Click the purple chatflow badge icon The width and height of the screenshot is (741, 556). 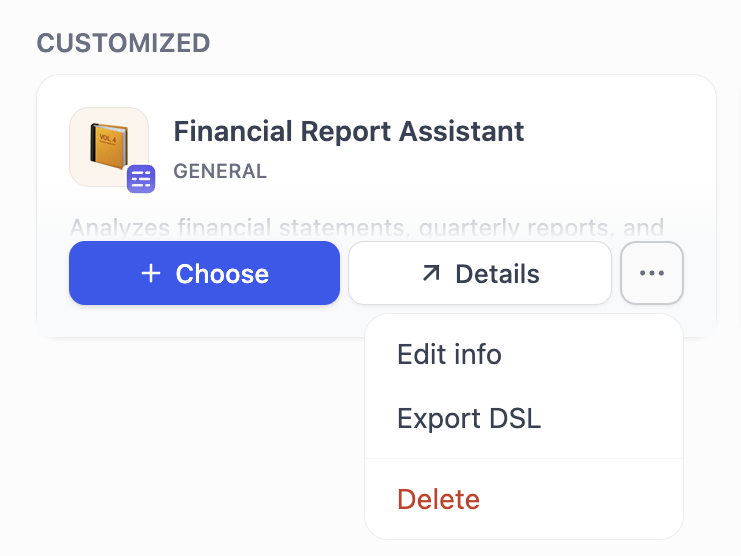tap(141, 179)
